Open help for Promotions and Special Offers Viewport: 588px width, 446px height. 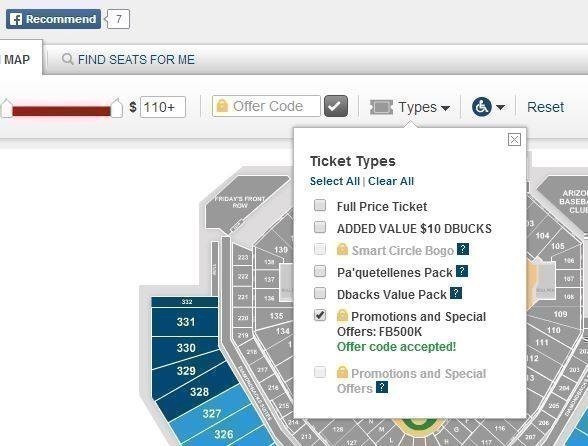click(x=382, y=387)
